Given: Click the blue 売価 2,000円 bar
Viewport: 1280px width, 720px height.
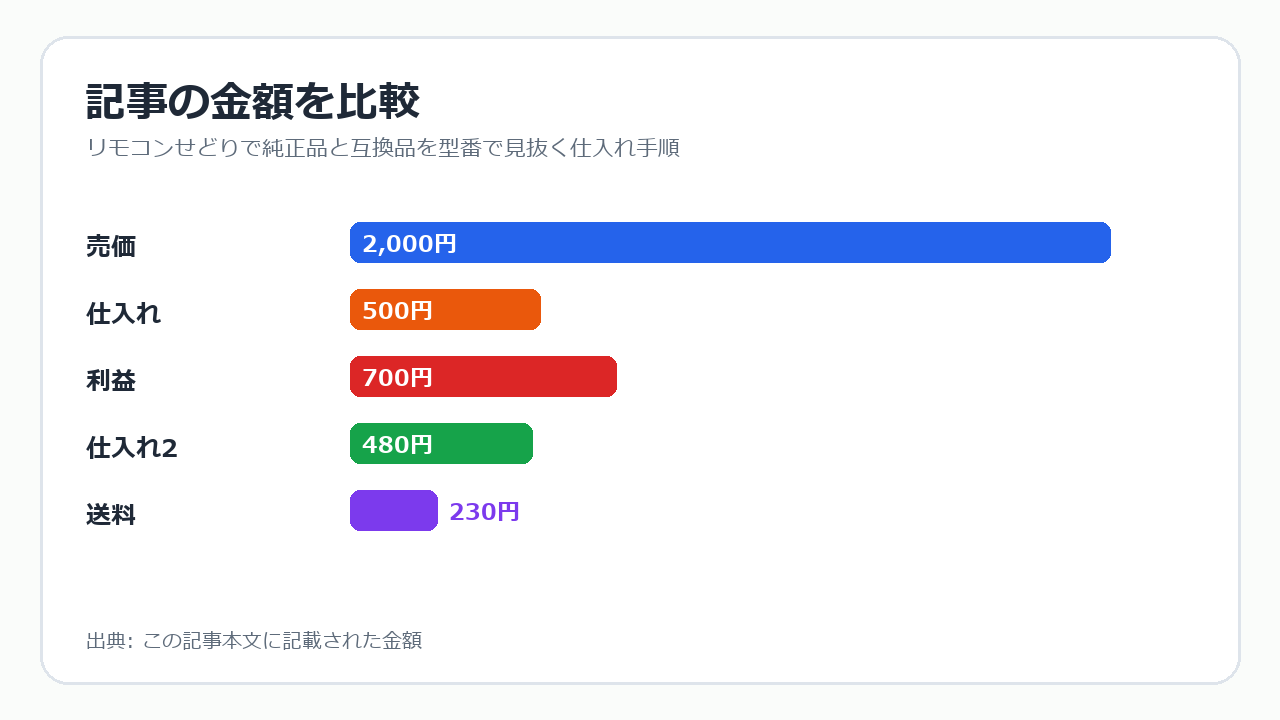Looking at the screenshot, I should (x=730, y=243).
